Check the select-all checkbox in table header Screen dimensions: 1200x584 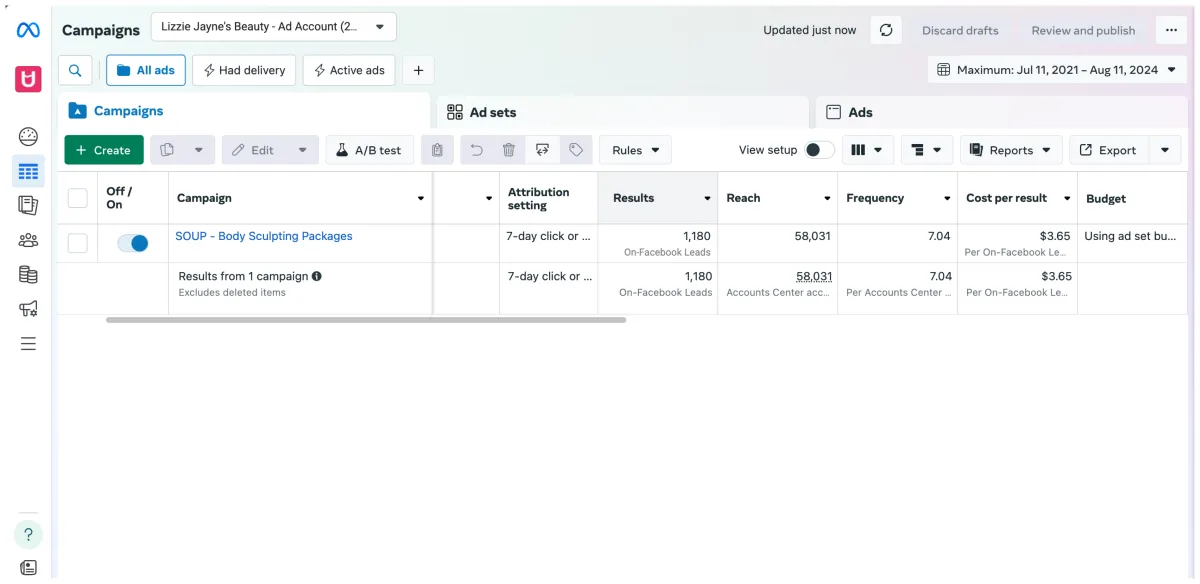click(x=78, y=198)
